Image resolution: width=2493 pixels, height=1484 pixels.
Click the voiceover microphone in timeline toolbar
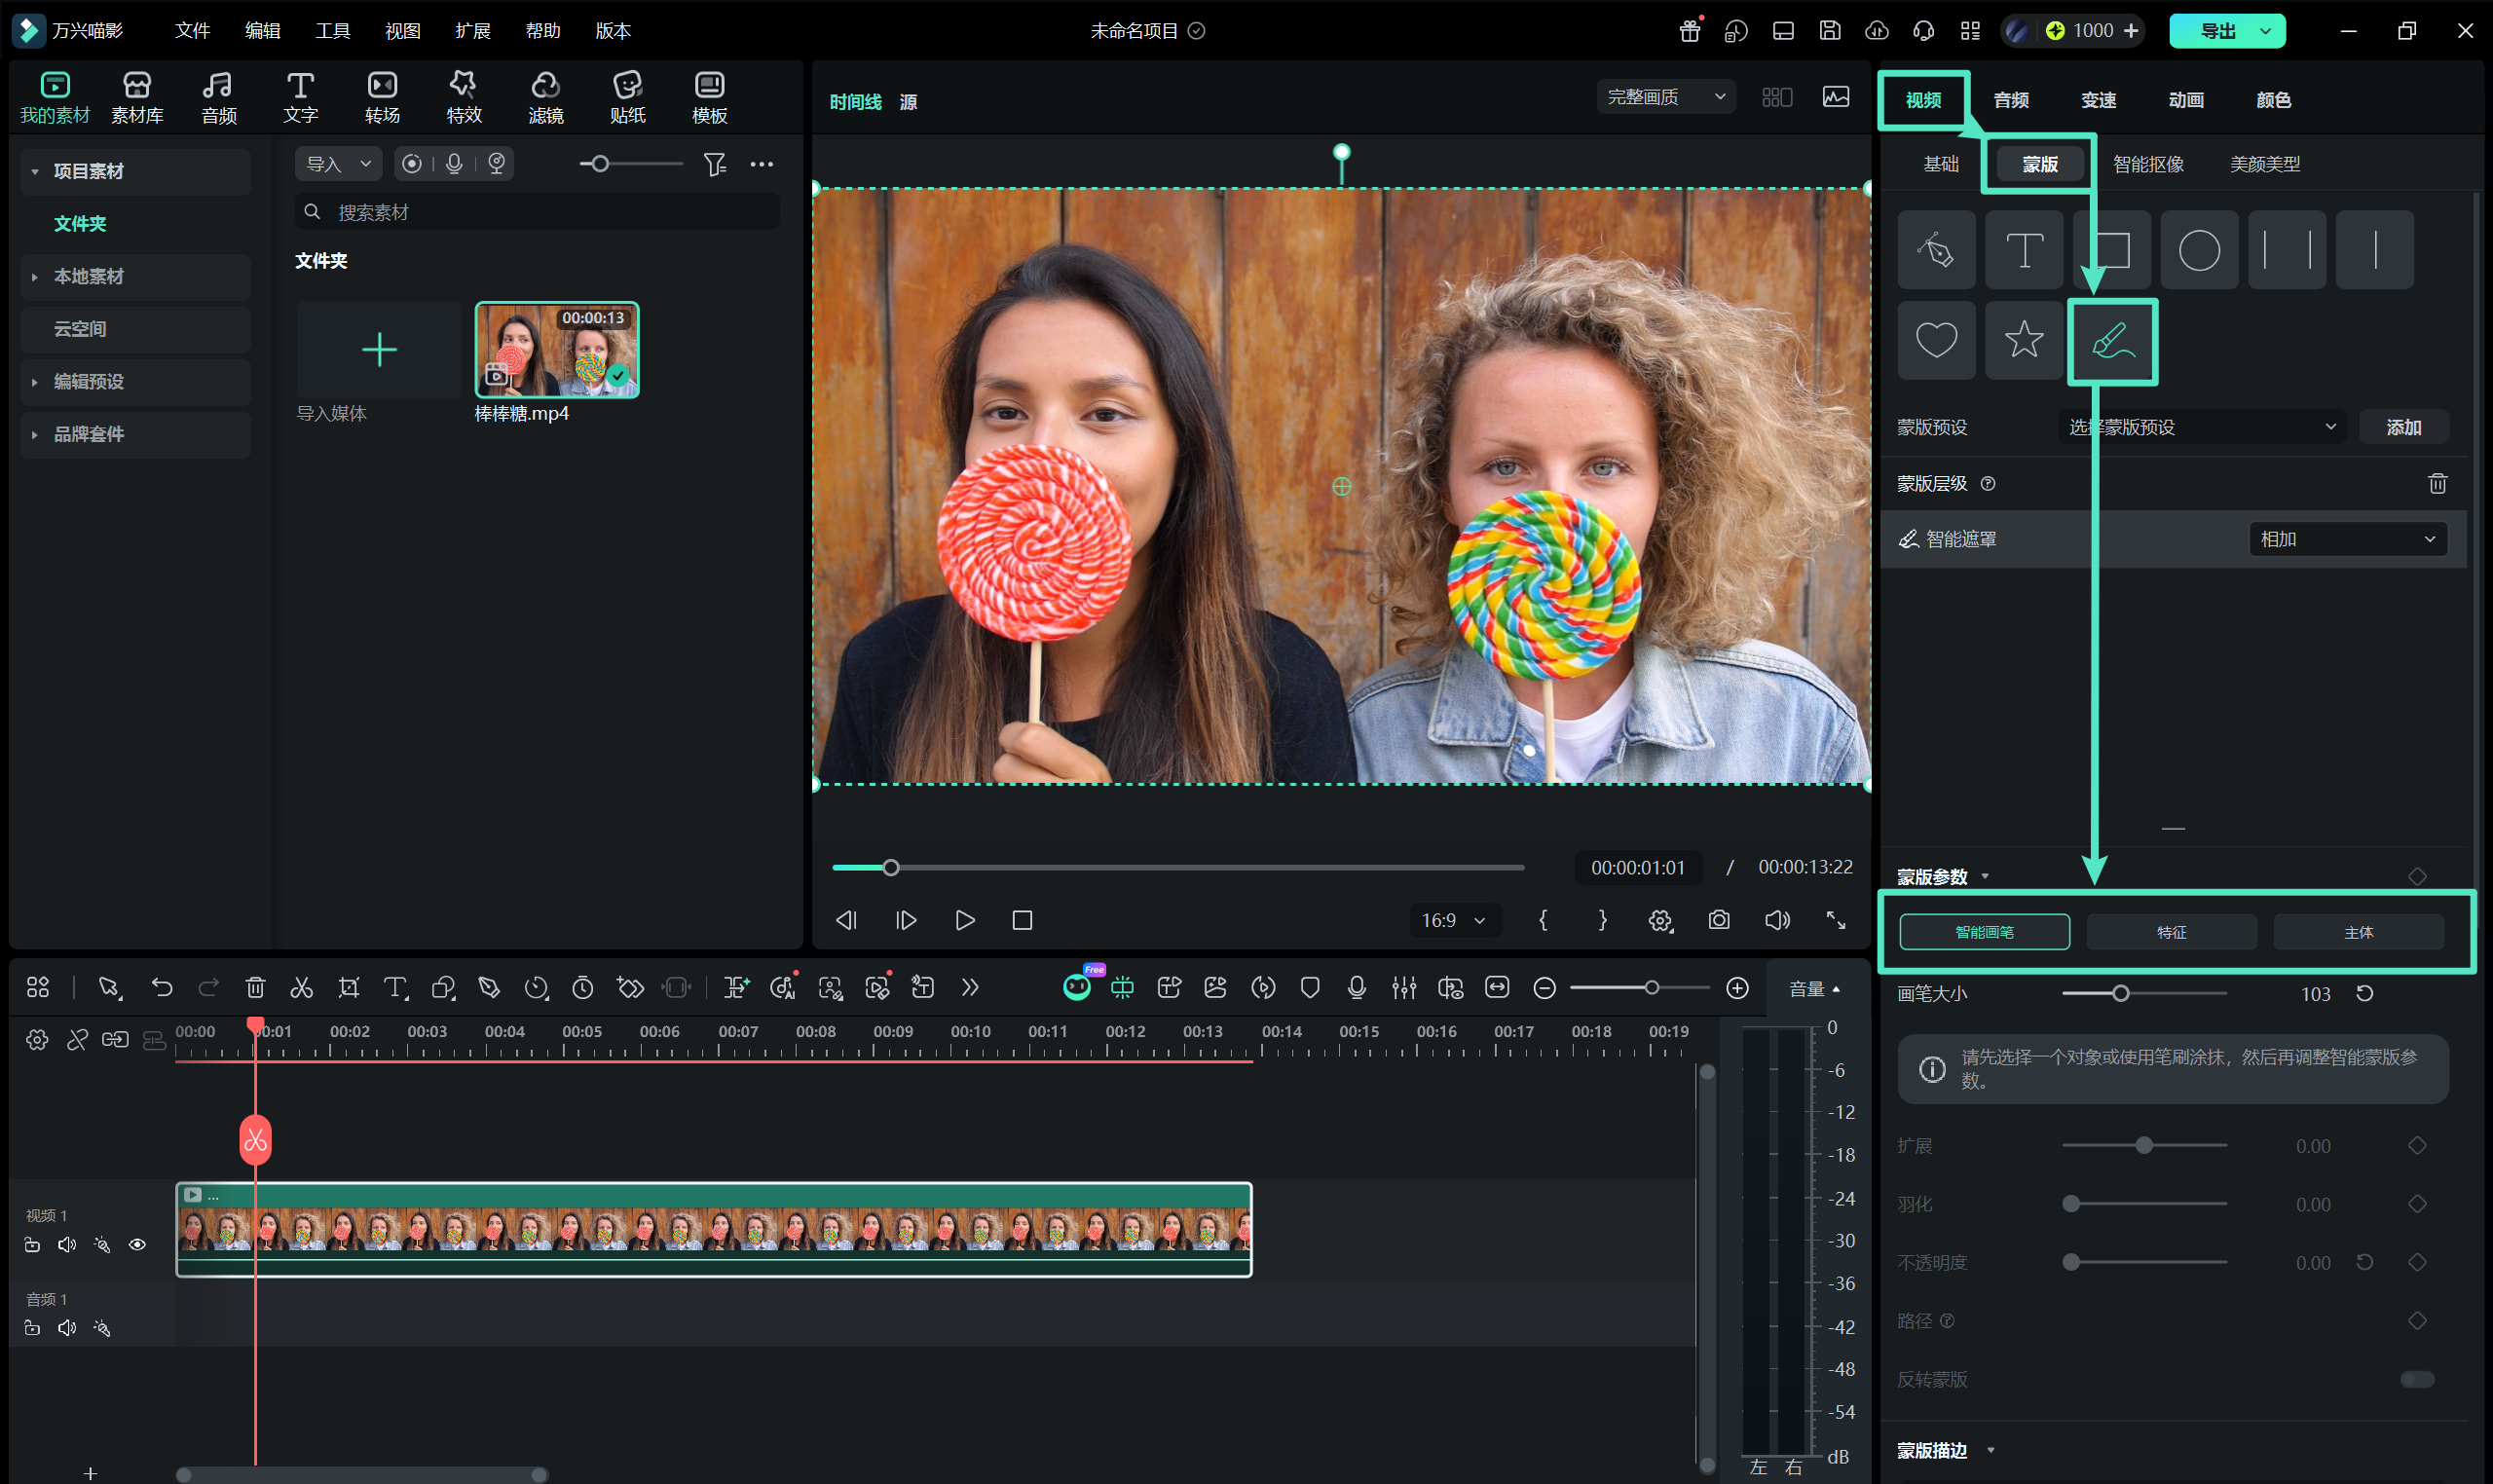point(1357,988)
